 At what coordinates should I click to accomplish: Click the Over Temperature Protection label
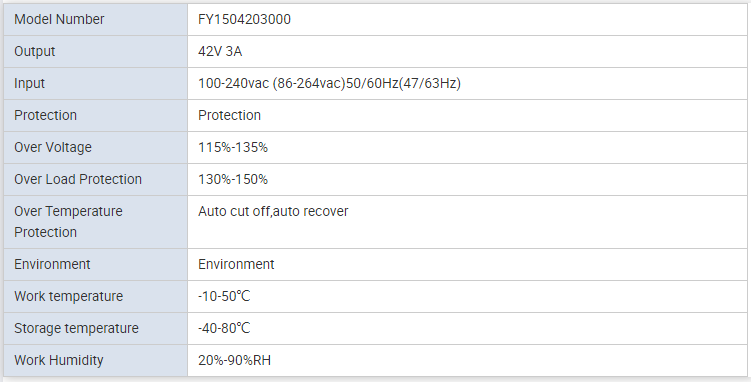[x=68, y=222]
